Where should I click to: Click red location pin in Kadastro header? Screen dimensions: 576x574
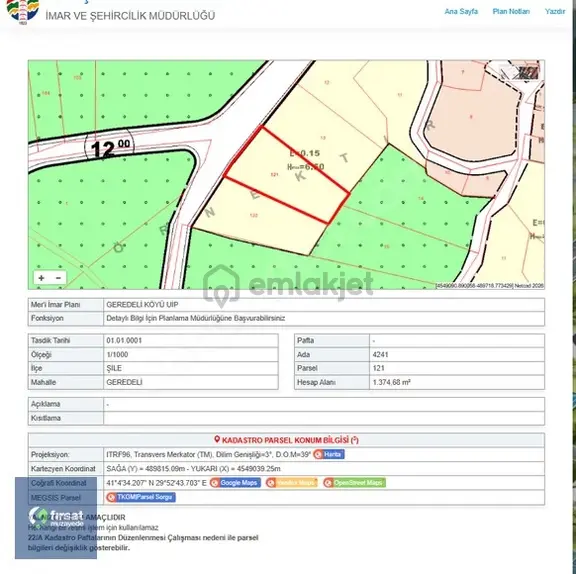click(x=217, y=440)
